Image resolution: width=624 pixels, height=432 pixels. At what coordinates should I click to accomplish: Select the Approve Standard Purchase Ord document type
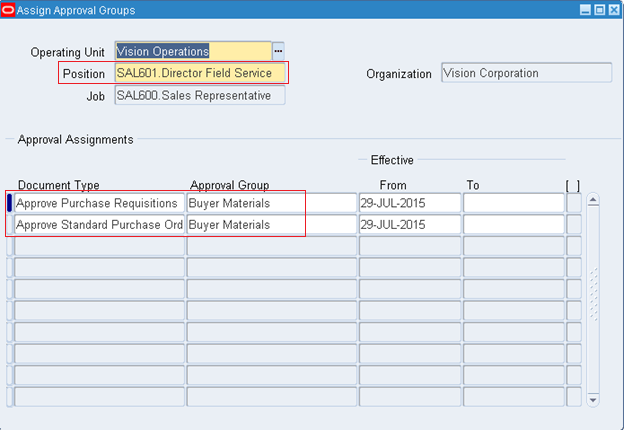pyautogui.click(x=99, y=225)
